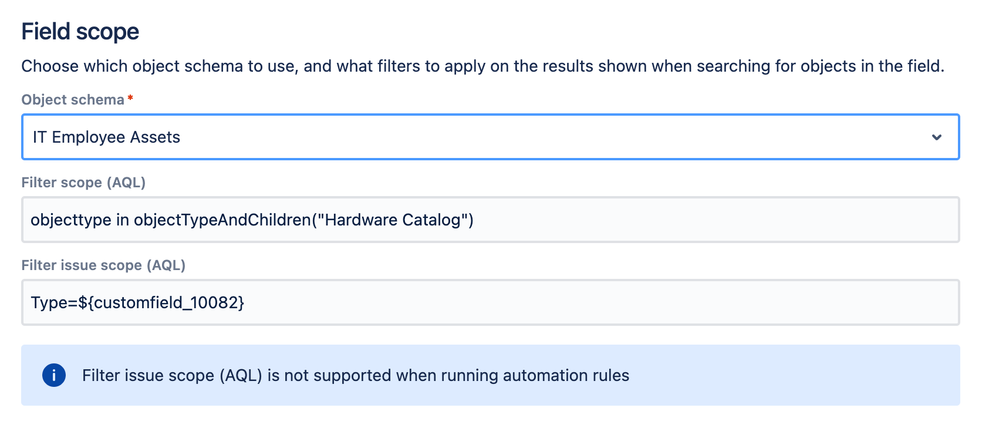
Task: Select the IT Employee Assets value text
Action: click(x=107, y=137)
